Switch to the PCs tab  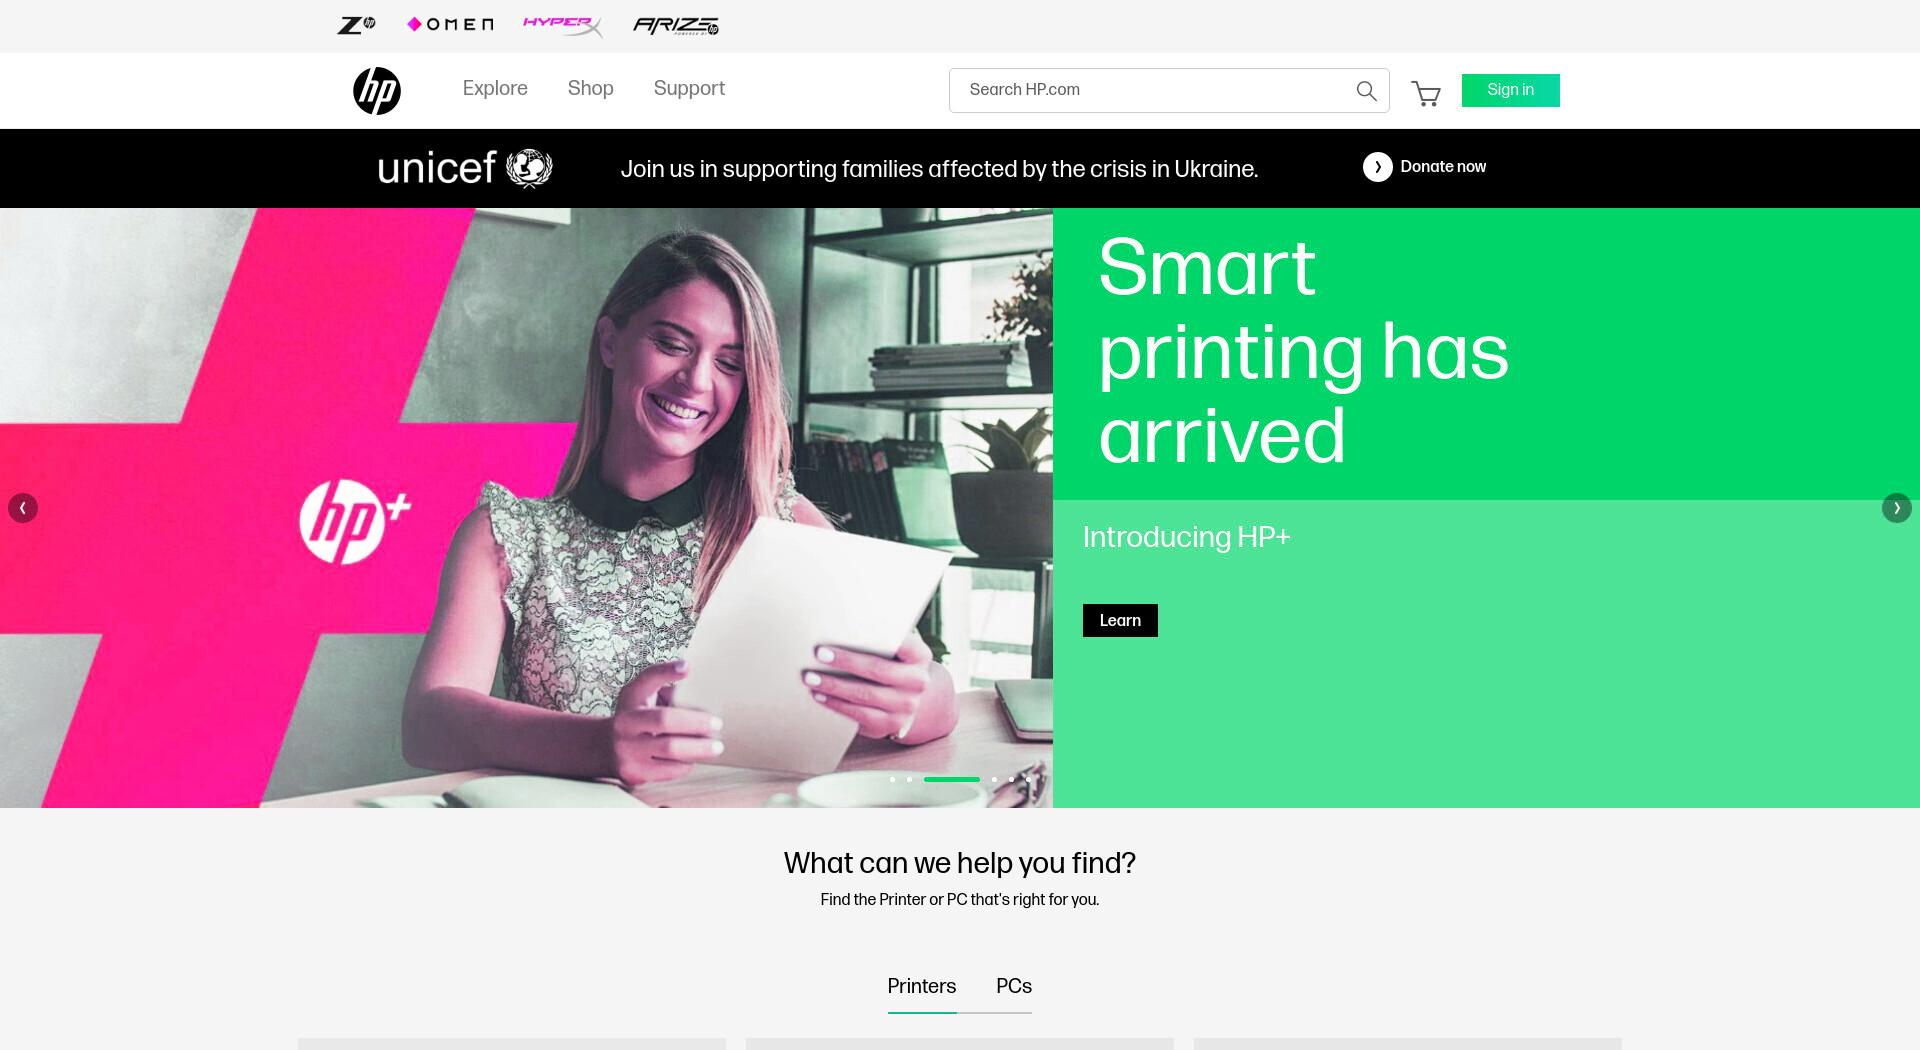click(x=1014, y=987)
